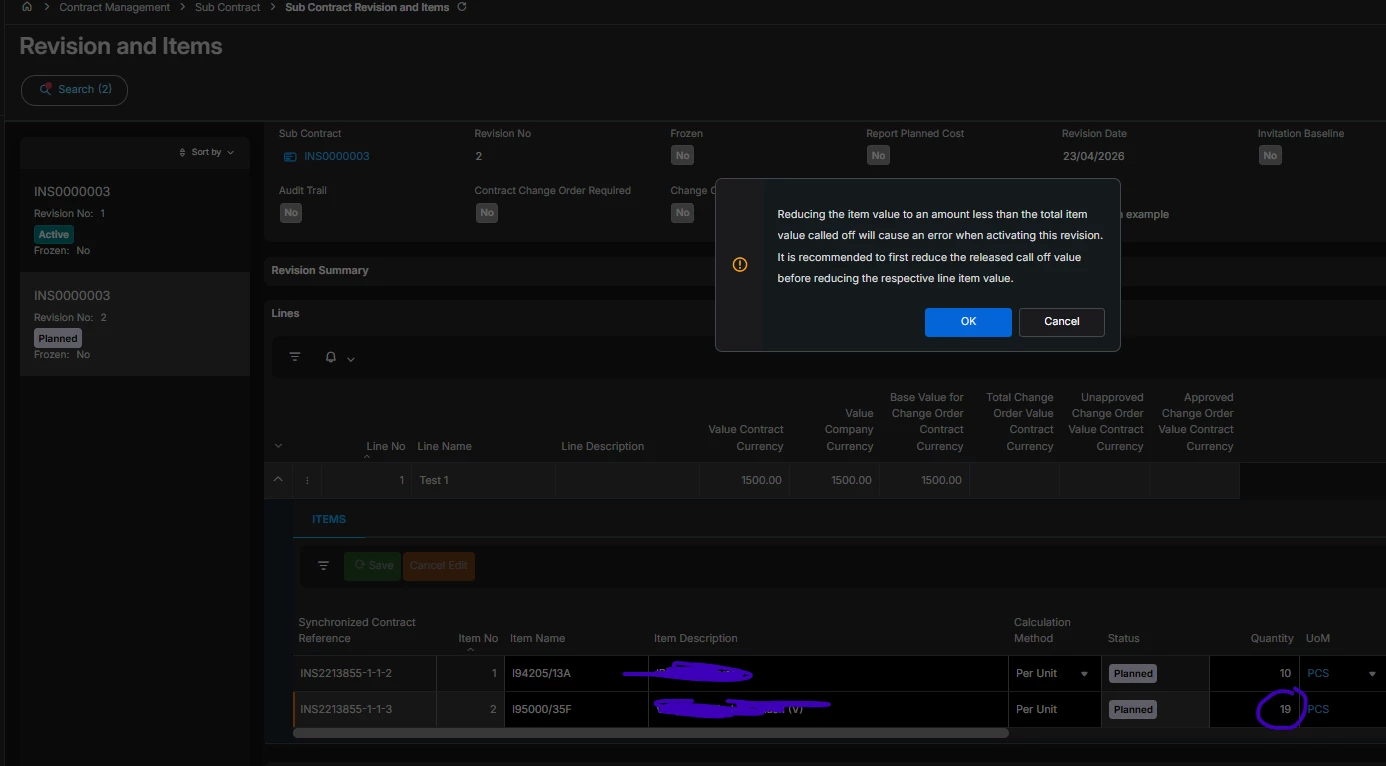Open the filter icon in the Lines toolbar
The width and height of the screenshot is (1386, 766).
tap(295, 357)
